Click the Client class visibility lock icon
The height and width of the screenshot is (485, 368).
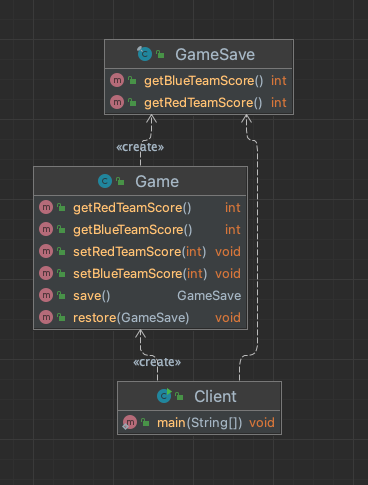pyautogui.click(x=179, y=396)
